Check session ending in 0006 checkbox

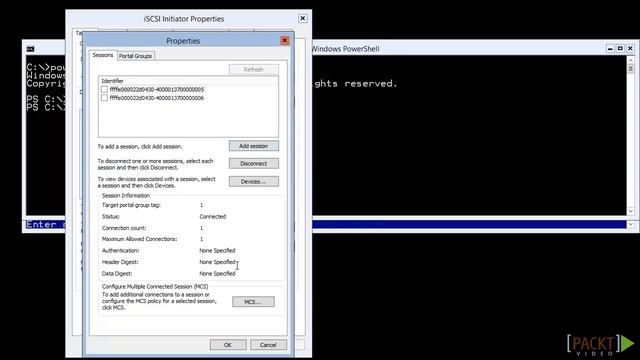tap(104, 98)
